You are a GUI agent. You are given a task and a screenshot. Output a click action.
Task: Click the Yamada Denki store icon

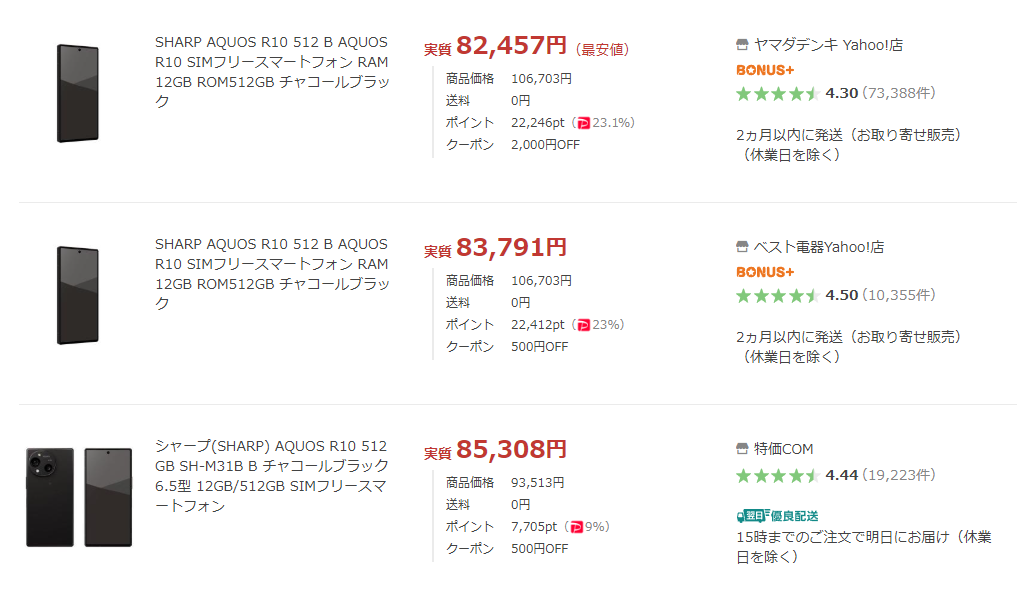tap(741, 45)
